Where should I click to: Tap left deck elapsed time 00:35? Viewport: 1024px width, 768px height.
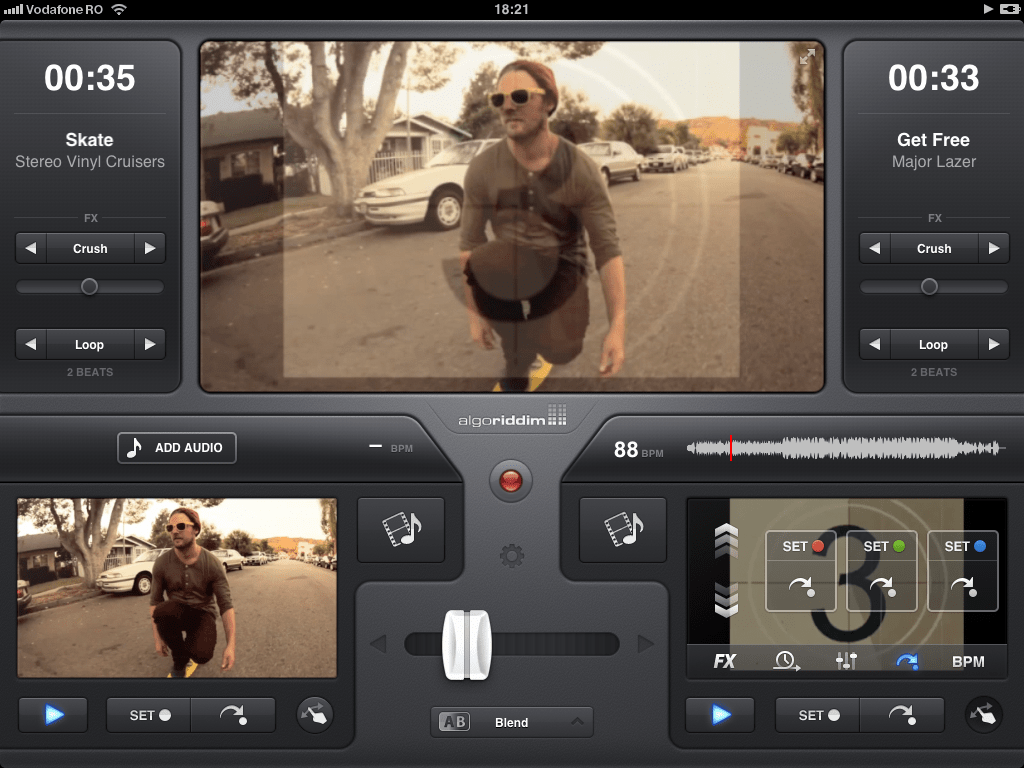coord(90,78)
